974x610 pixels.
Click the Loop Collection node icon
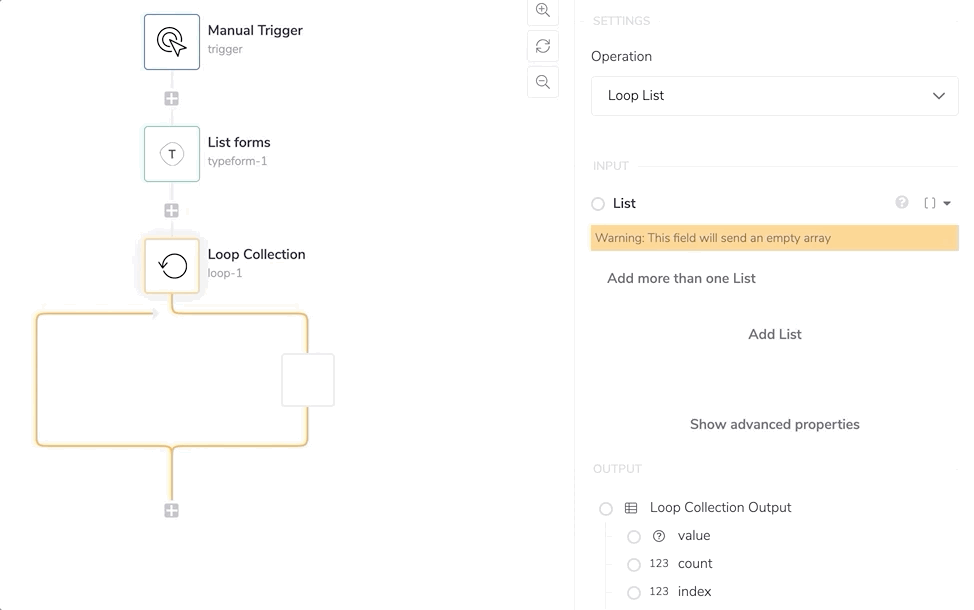172,265
